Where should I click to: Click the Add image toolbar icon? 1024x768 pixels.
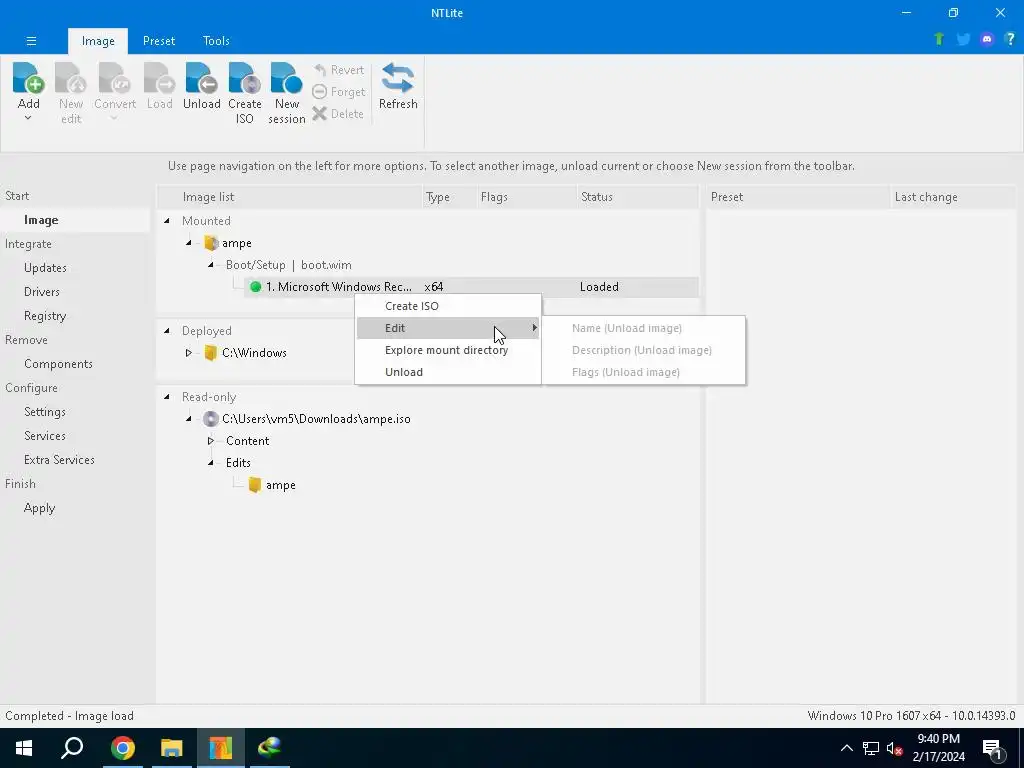click(28, 78)
